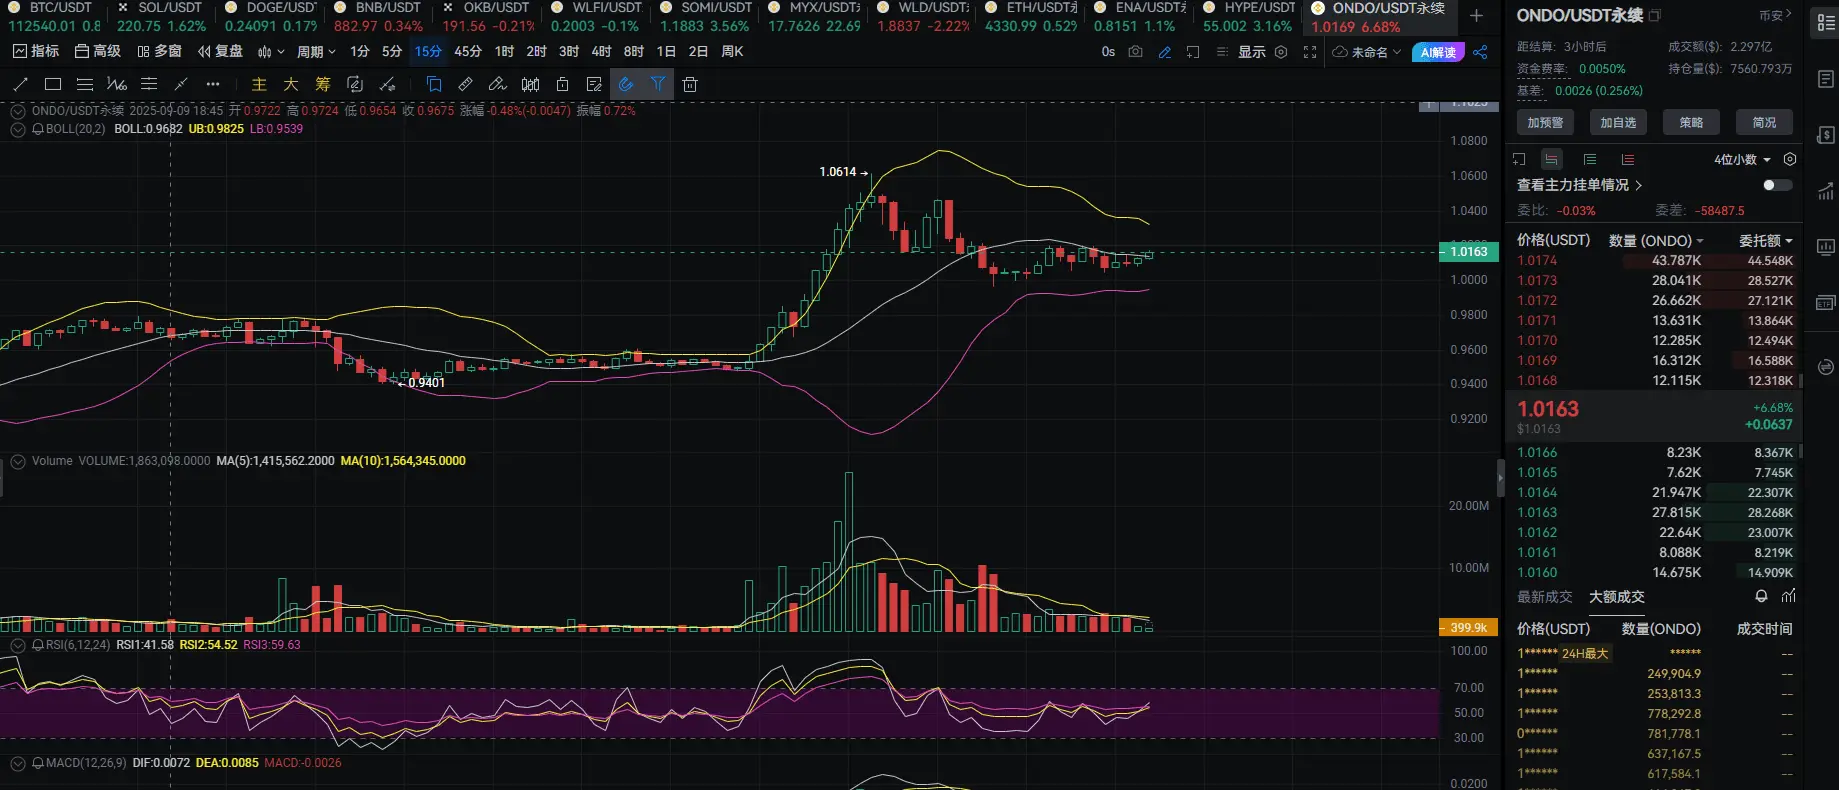Click the 1.0163 current price axis label
Image resolution: width=1839 pixels, height=790 pixels.
tap(1469, 252)
